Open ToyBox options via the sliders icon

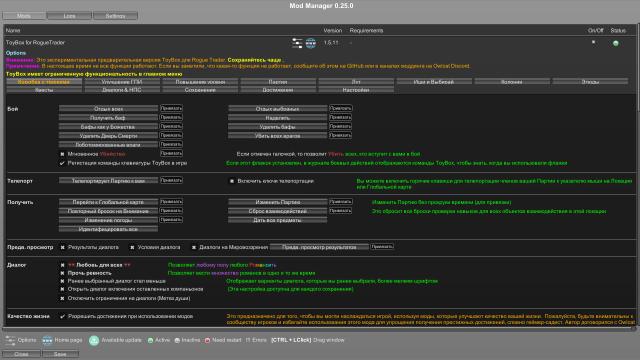tap(297, 43)
